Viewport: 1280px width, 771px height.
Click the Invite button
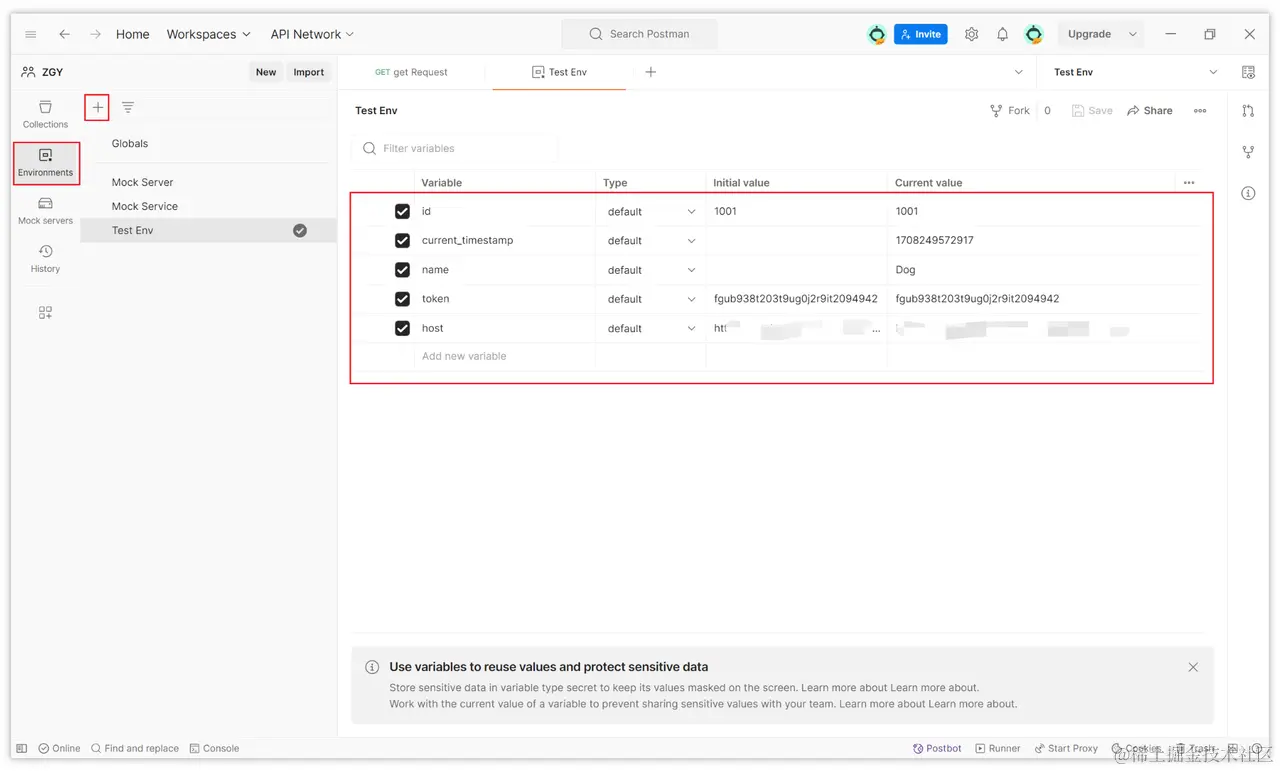tap(920, 34)
